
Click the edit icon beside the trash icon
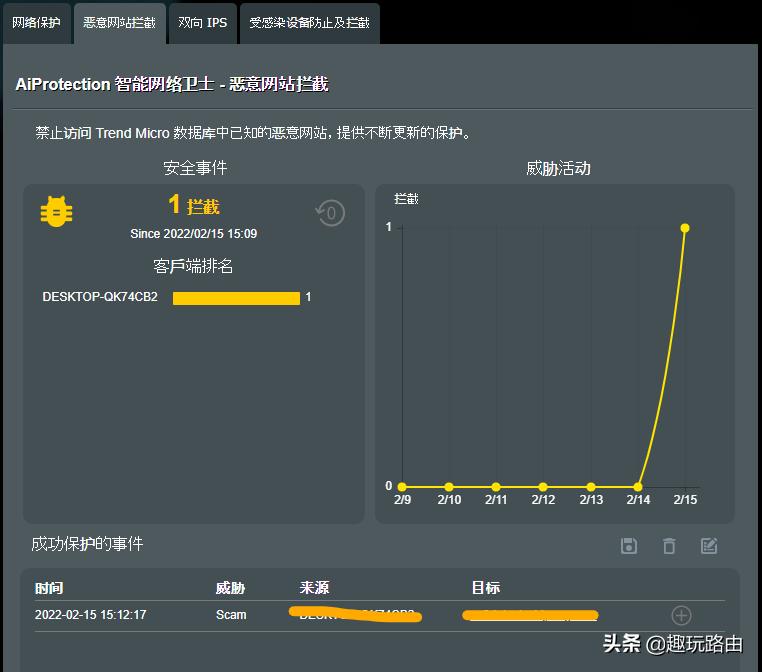pyautogui.click(x=709, y=546)
